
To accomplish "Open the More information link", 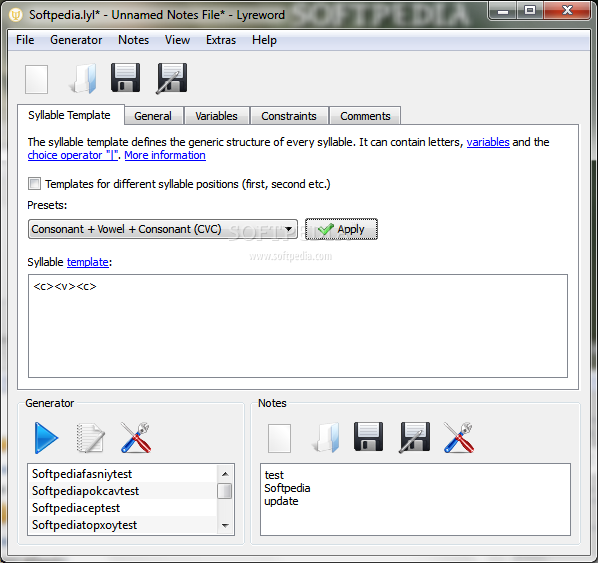I will point(165,155).
